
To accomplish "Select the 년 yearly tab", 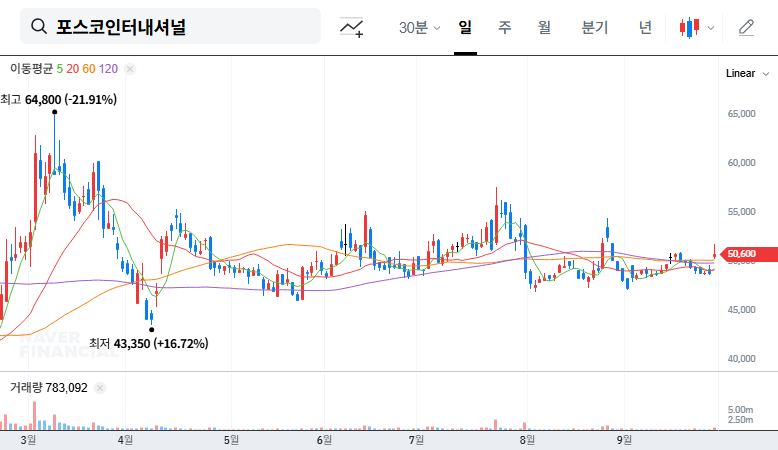I will click(645, 27).
